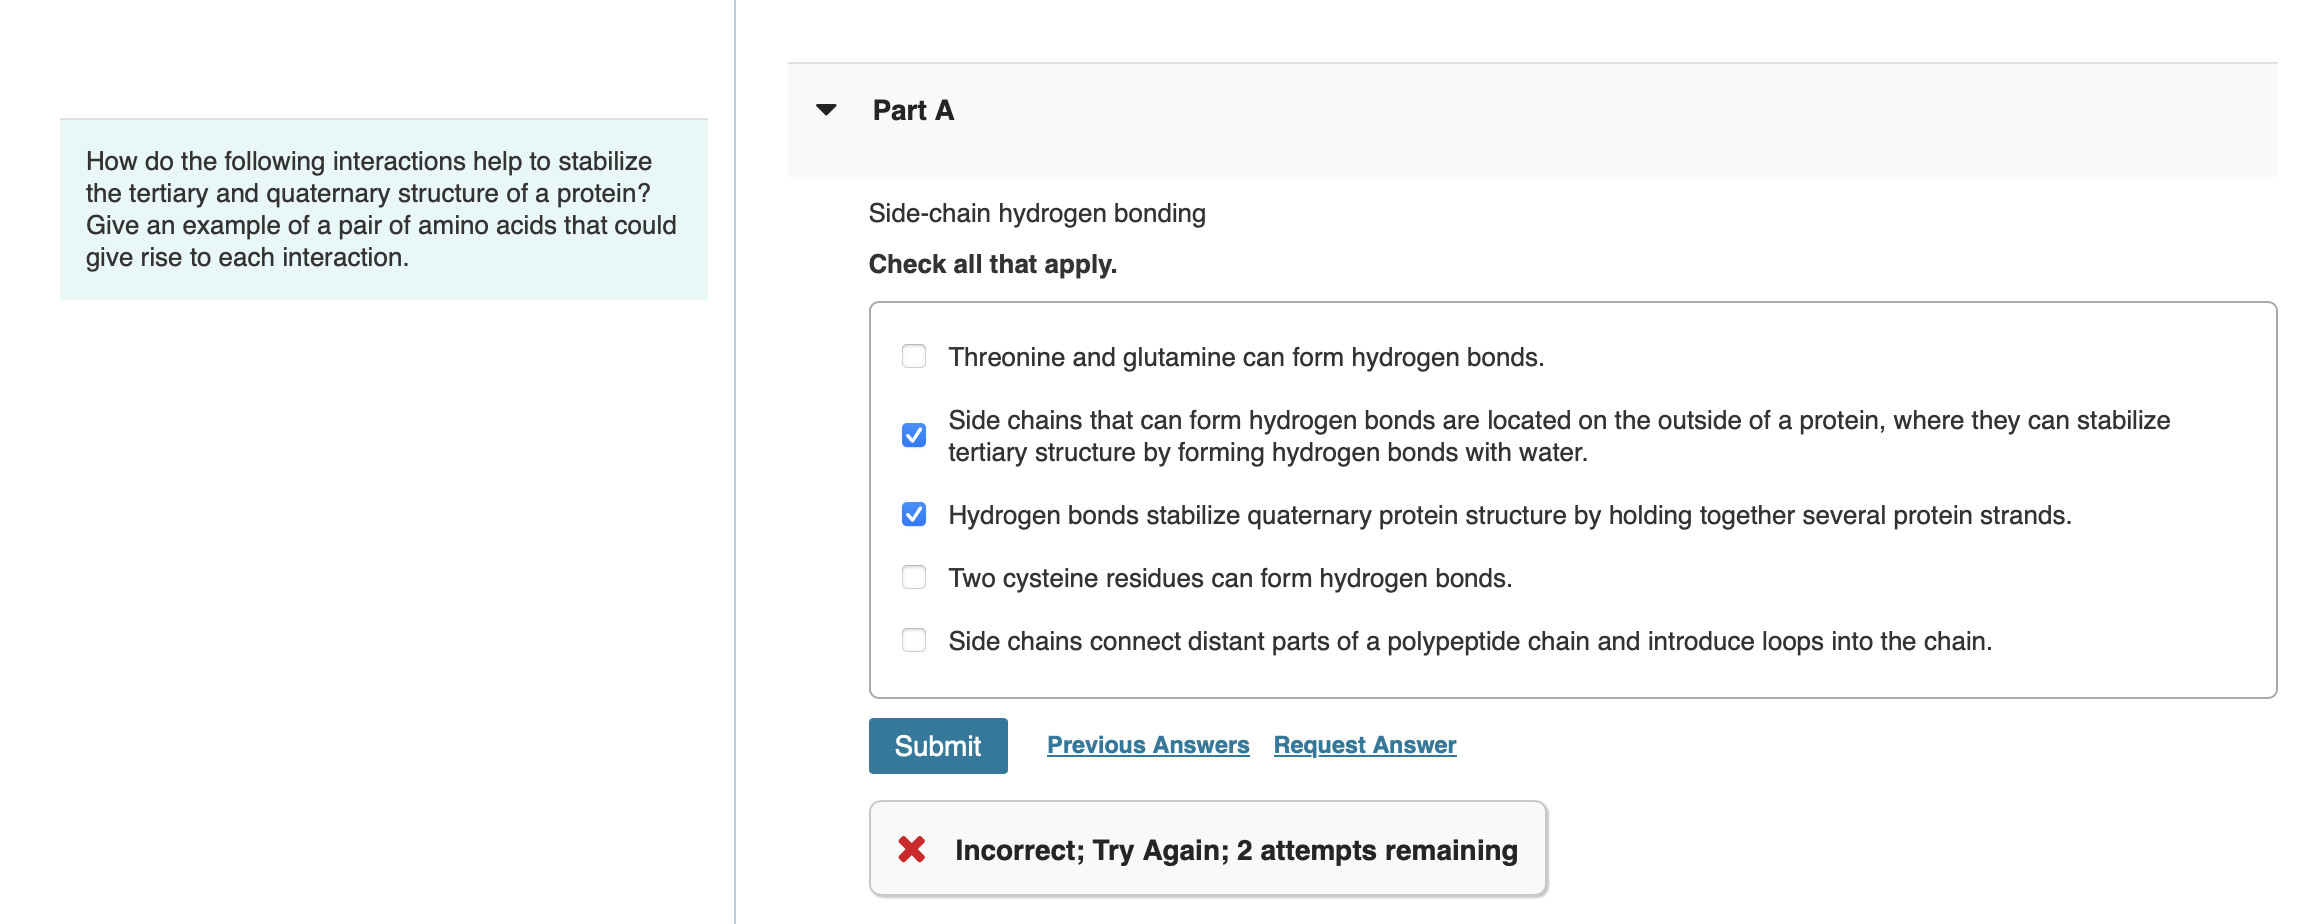Viewport: 2320px width, 924px height.
Task: Click the Part A disclosure triangle icon
Action: coord(826,111)
